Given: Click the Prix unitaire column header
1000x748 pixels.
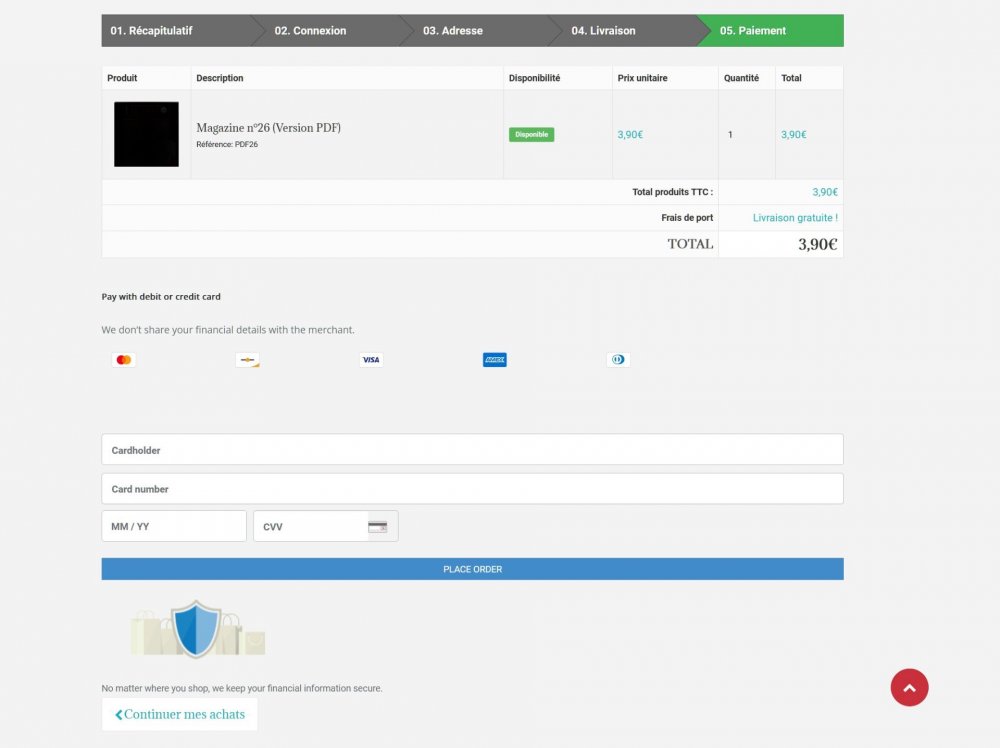Looking at the screenshot, I should tap(642, 78).
